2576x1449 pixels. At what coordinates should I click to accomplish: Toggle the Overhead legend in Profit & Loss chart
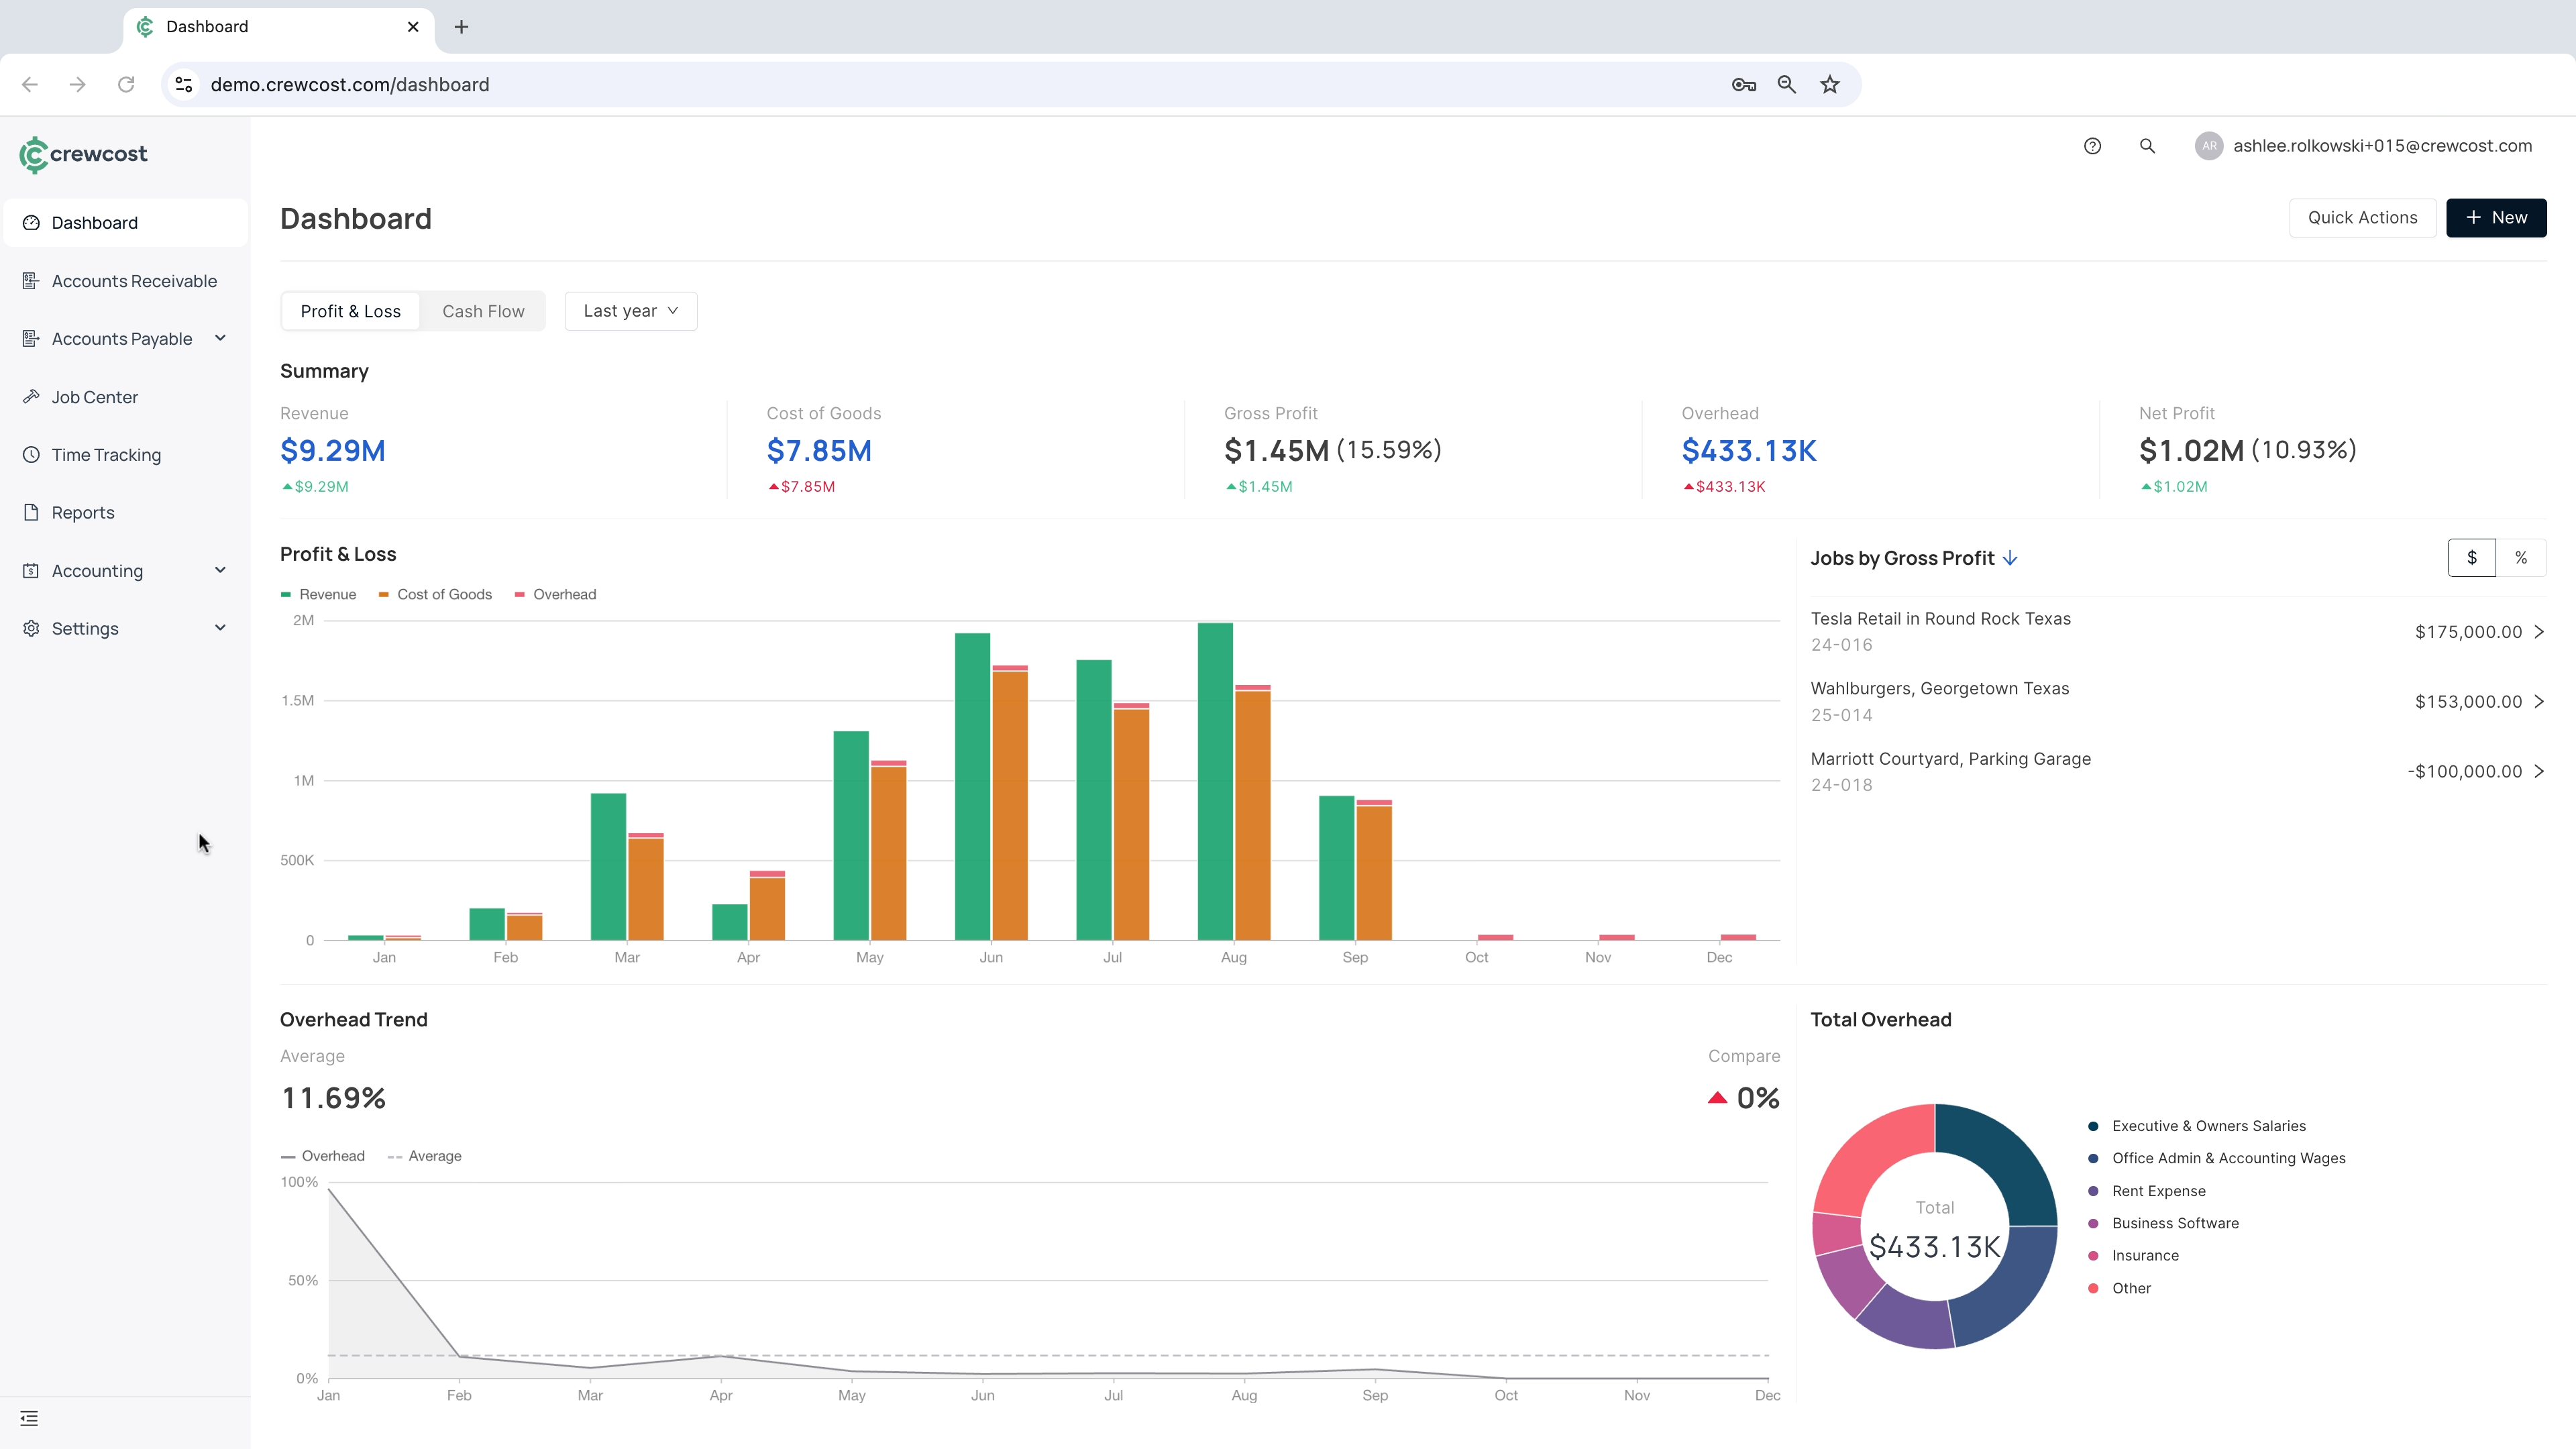point(556,594)
